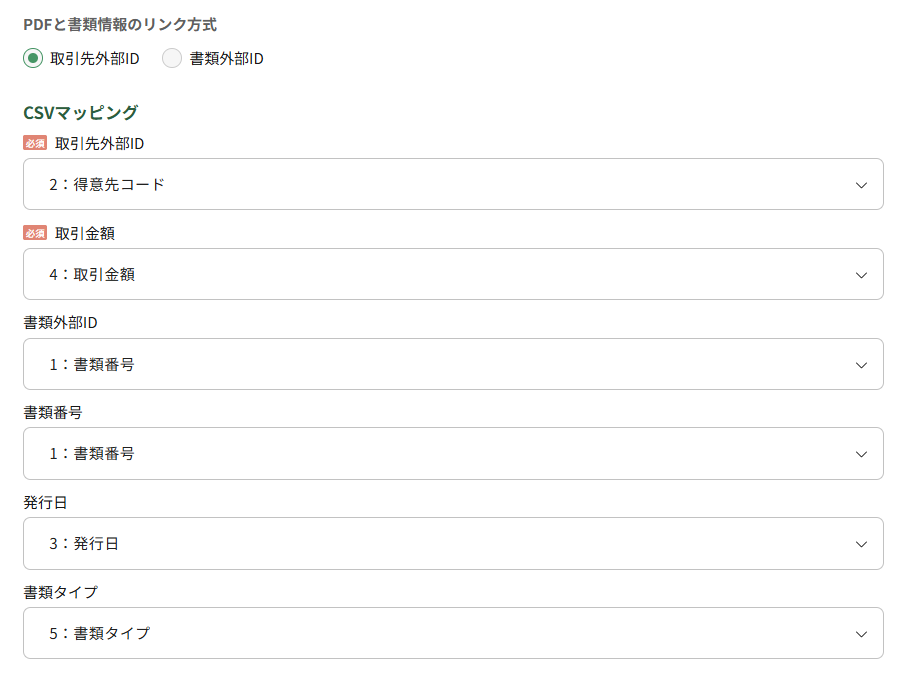Expand the dropdown showing 3：発行日
The height and width of the screenshot is (684, 906).
pos(452,544)
